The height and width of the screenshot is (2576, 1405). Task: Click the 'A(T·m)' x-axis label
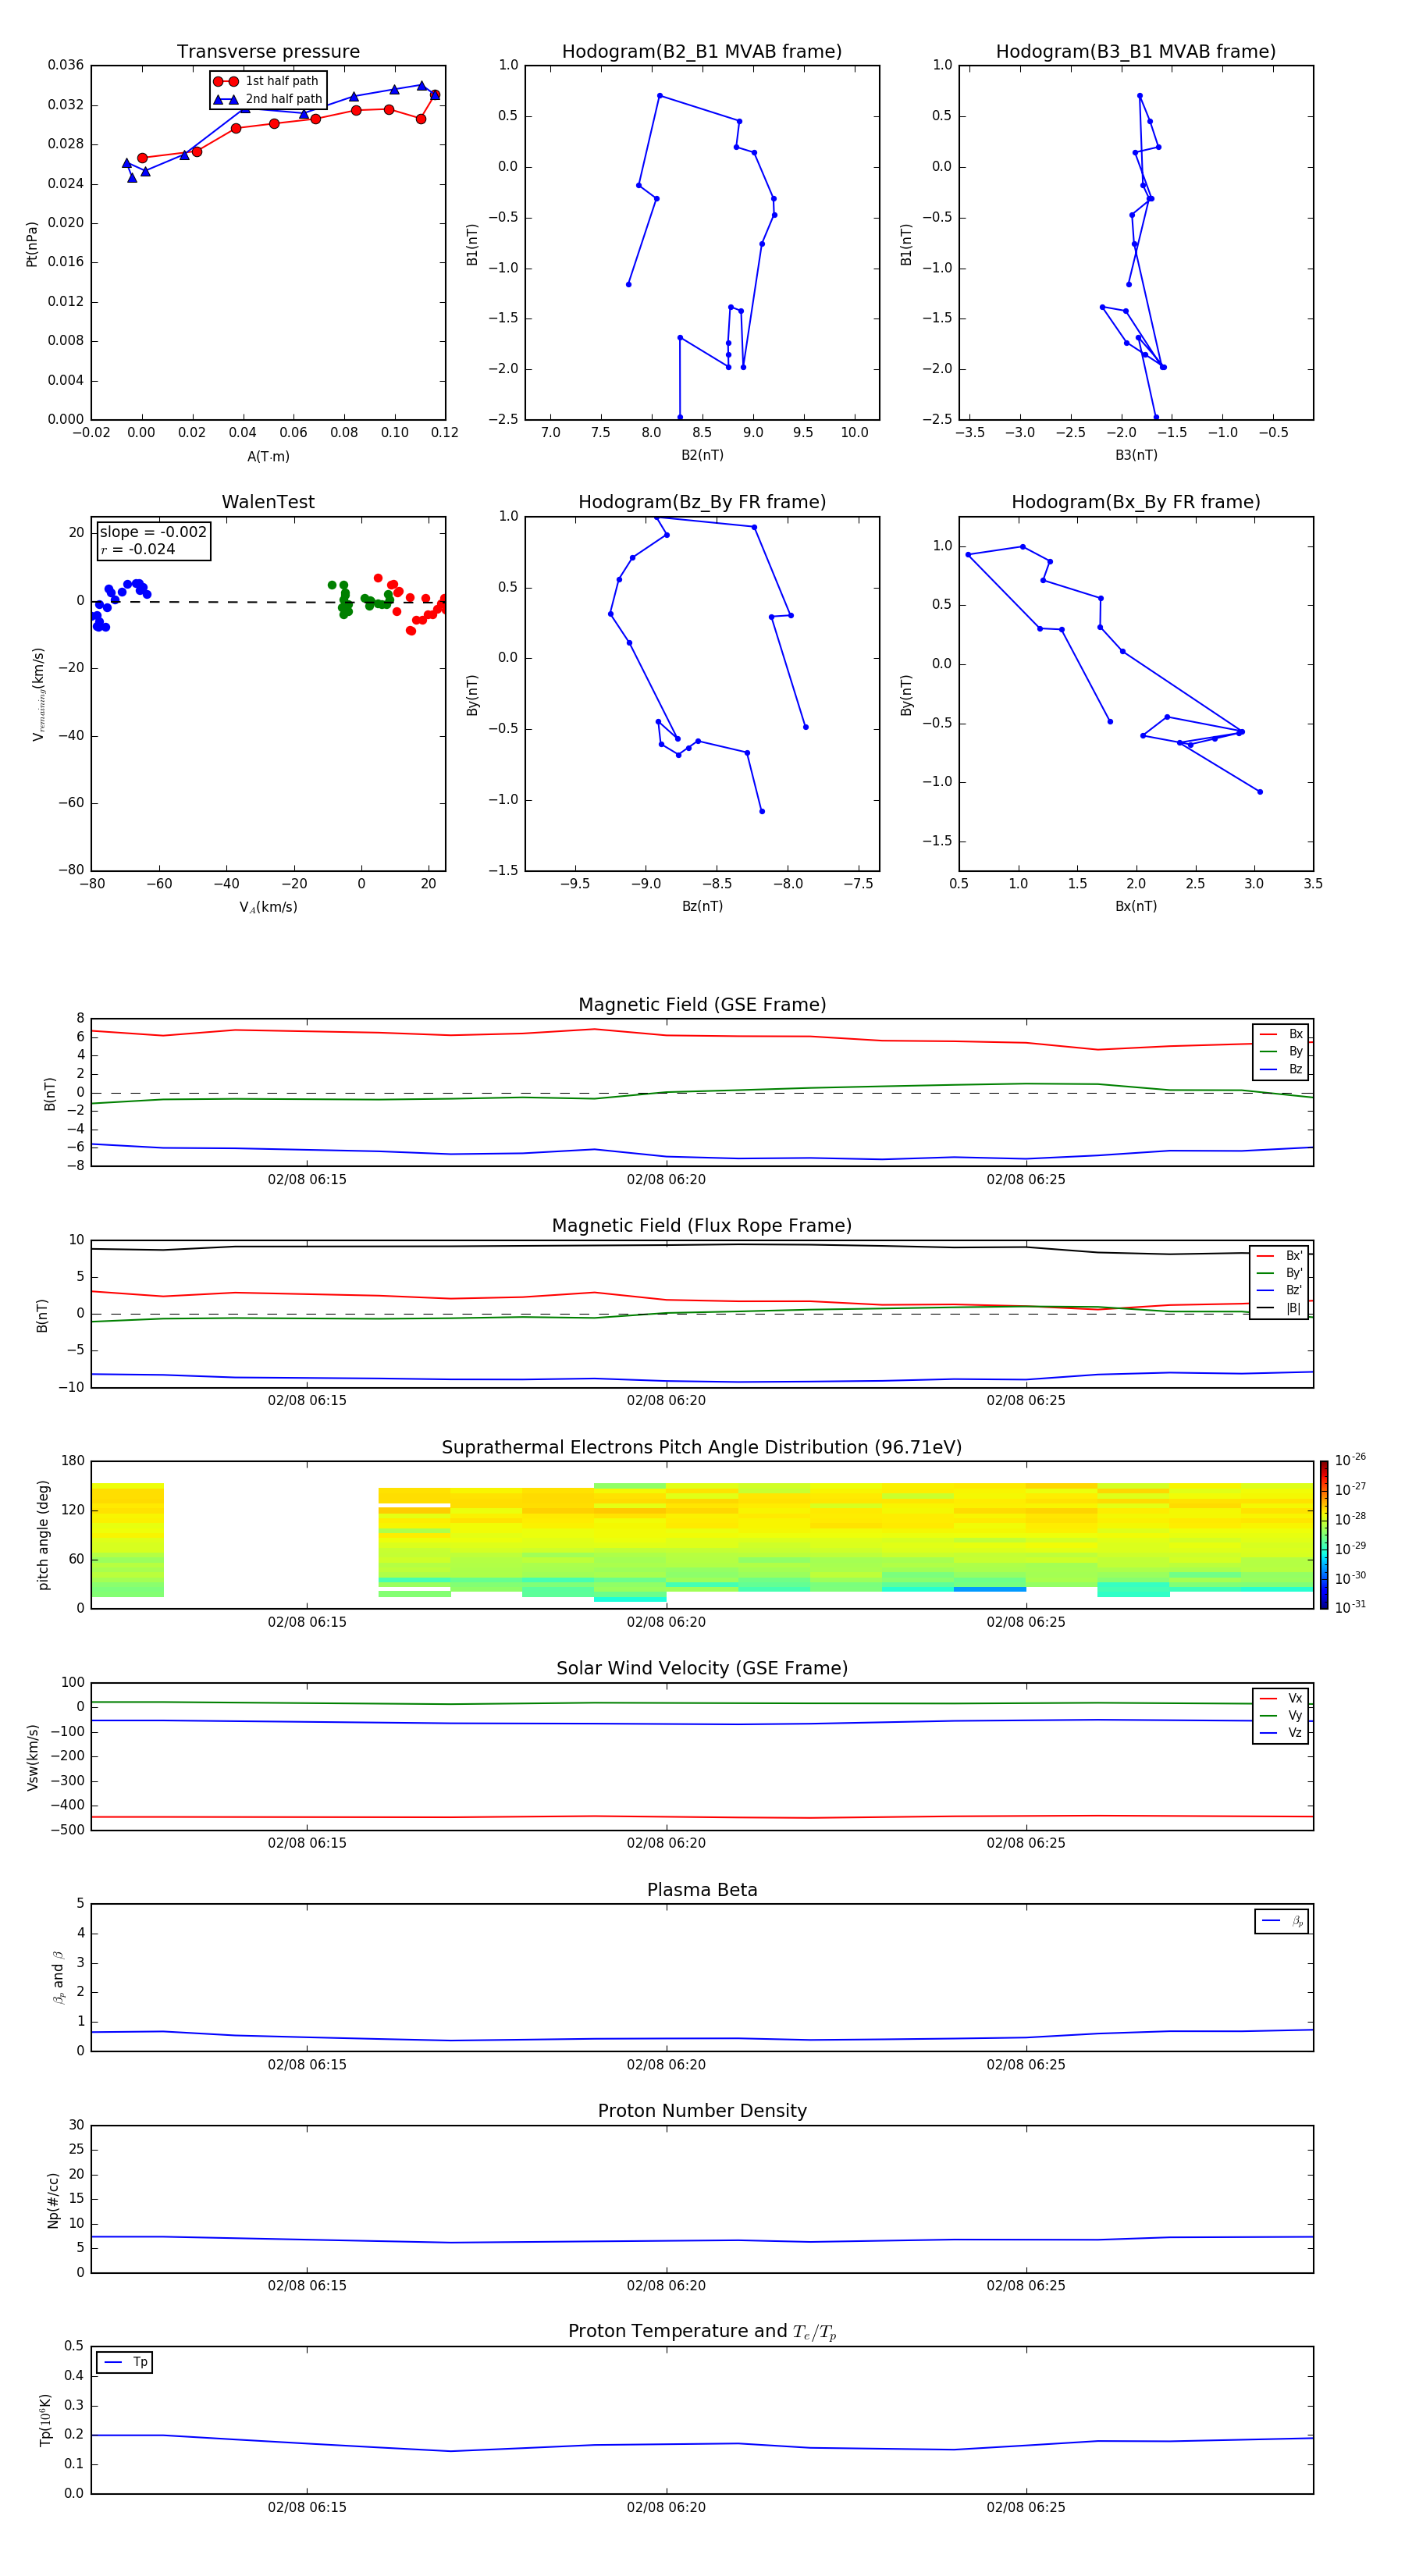268,457
